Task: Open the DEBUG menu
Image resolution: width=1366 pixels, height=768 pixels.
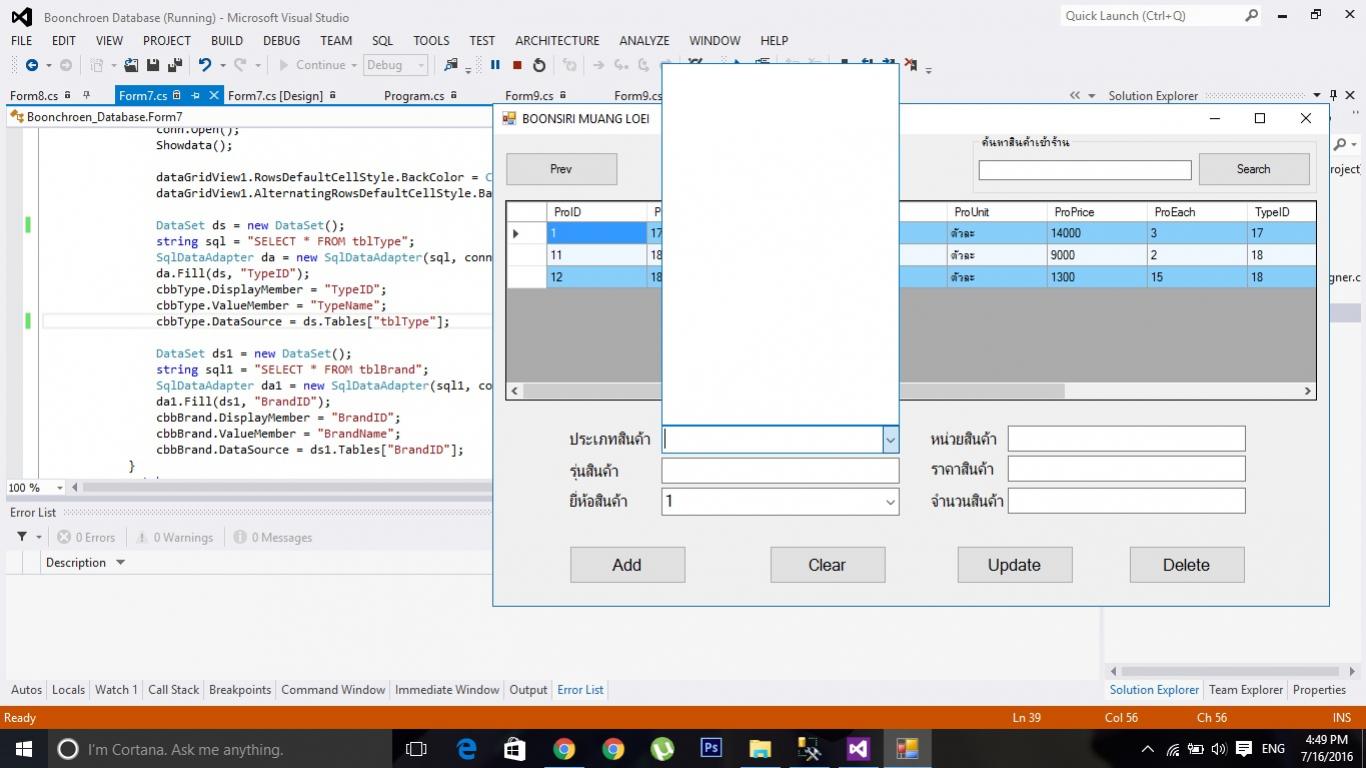Action: (281, 40)
